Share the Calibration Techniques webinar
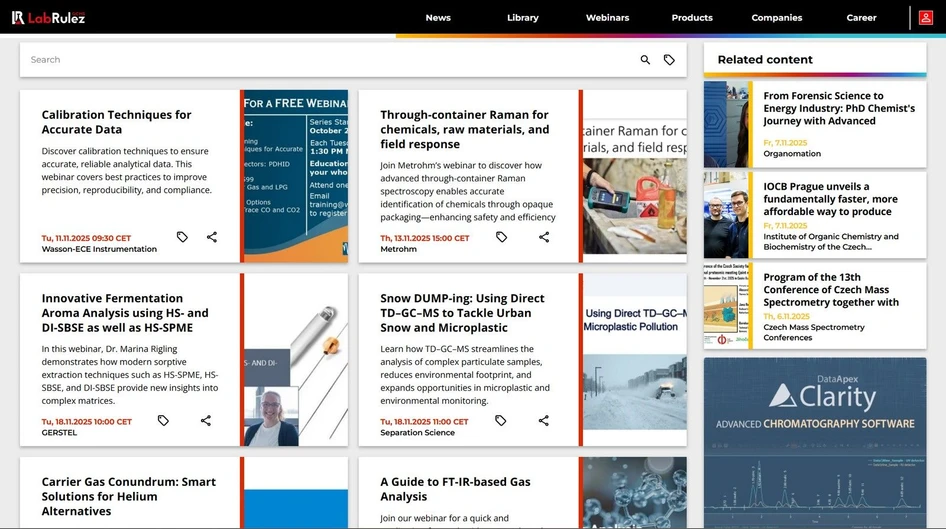 coord(212,237)
